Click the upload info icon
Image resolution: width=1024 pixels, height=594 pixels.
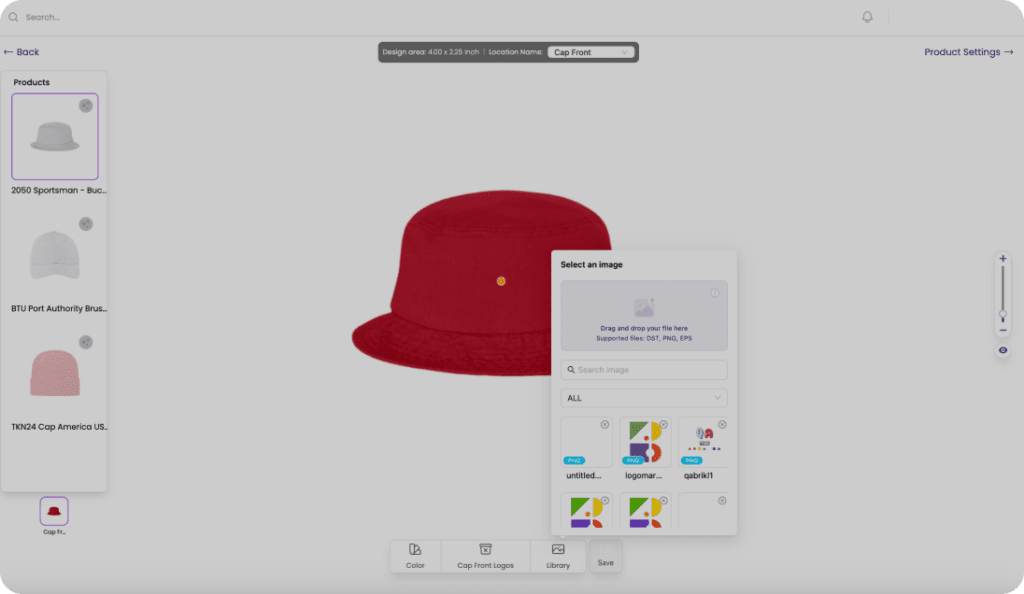tap(715, 293)
